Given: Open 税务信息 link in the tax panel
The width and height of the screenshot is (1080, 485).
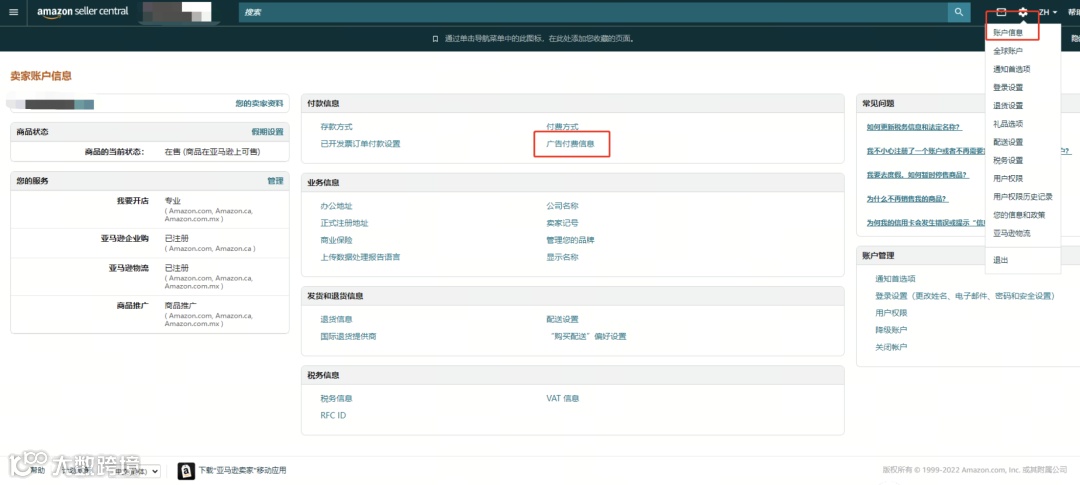Looking at the screenshot, I should [336, 398].
